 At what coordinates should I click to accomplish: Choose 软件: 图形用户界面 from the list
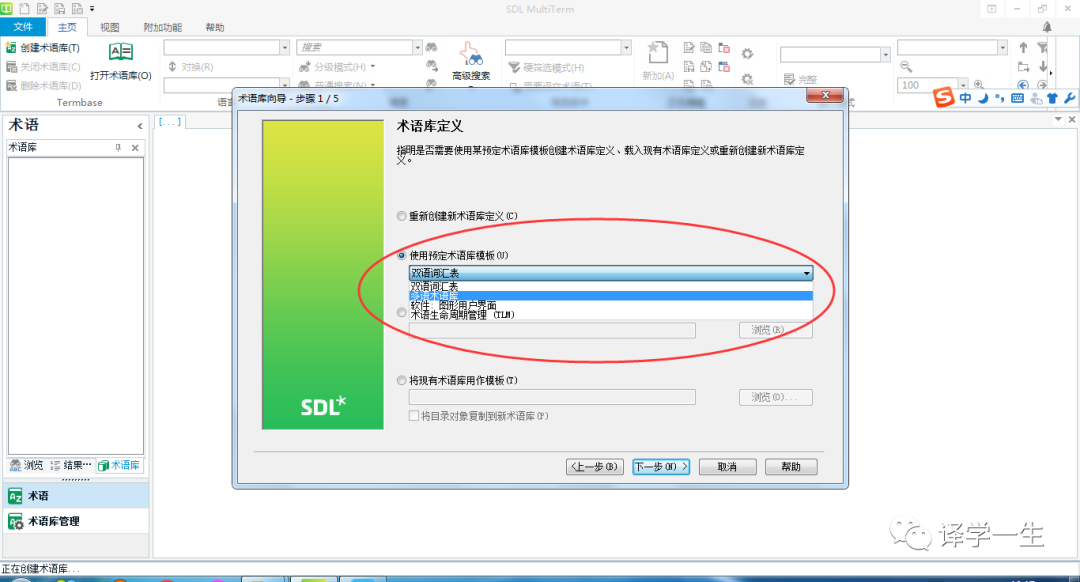point(611,305)
